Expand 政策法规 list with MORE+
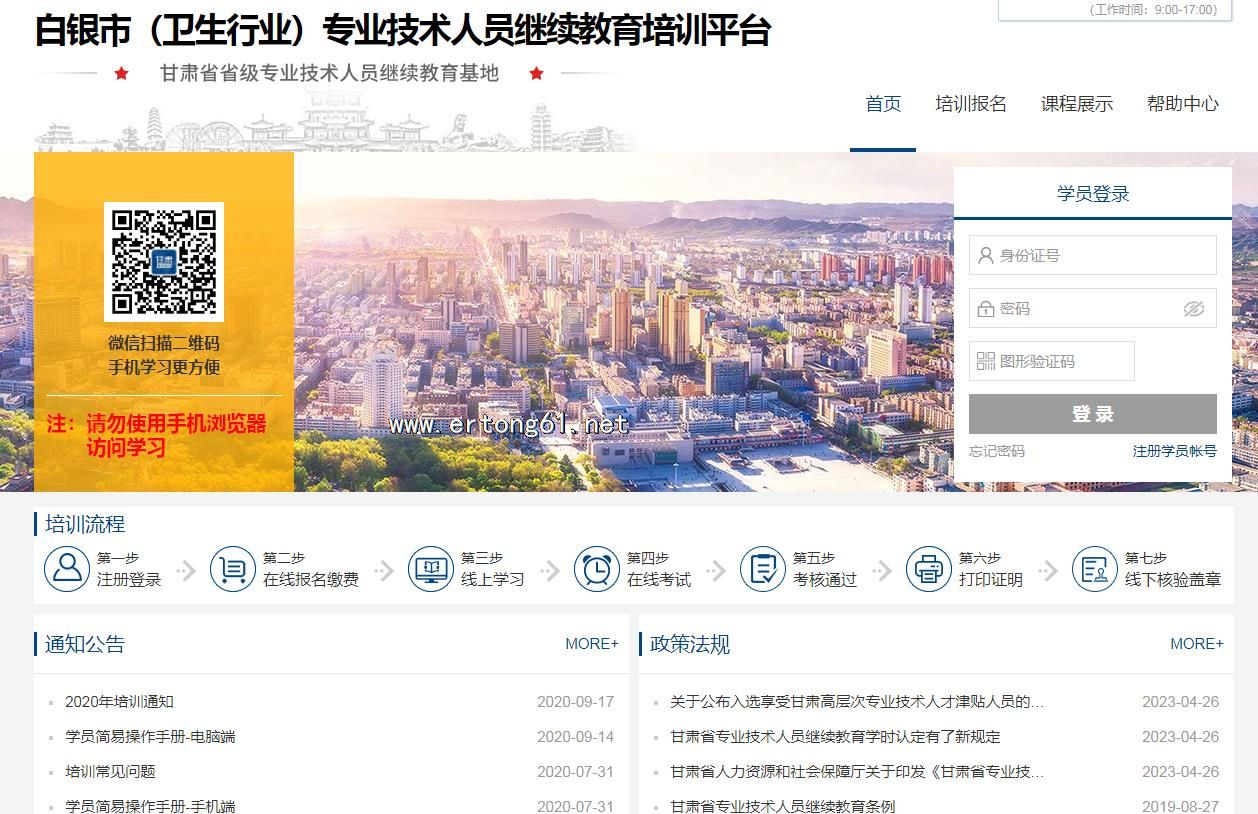The width and height of the screenshot is (1258, 814). click(x=1196, y=644)
